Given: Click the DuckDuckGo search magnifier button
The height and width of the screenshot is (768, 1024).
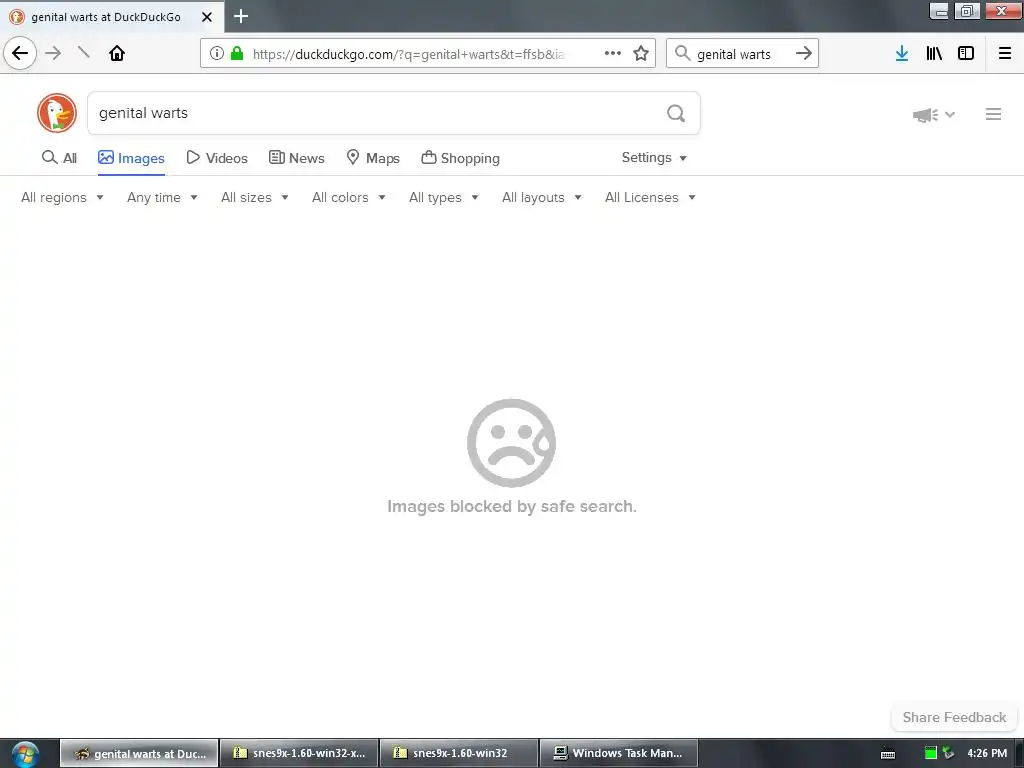Looking at the screenshot, I should 676,114.
